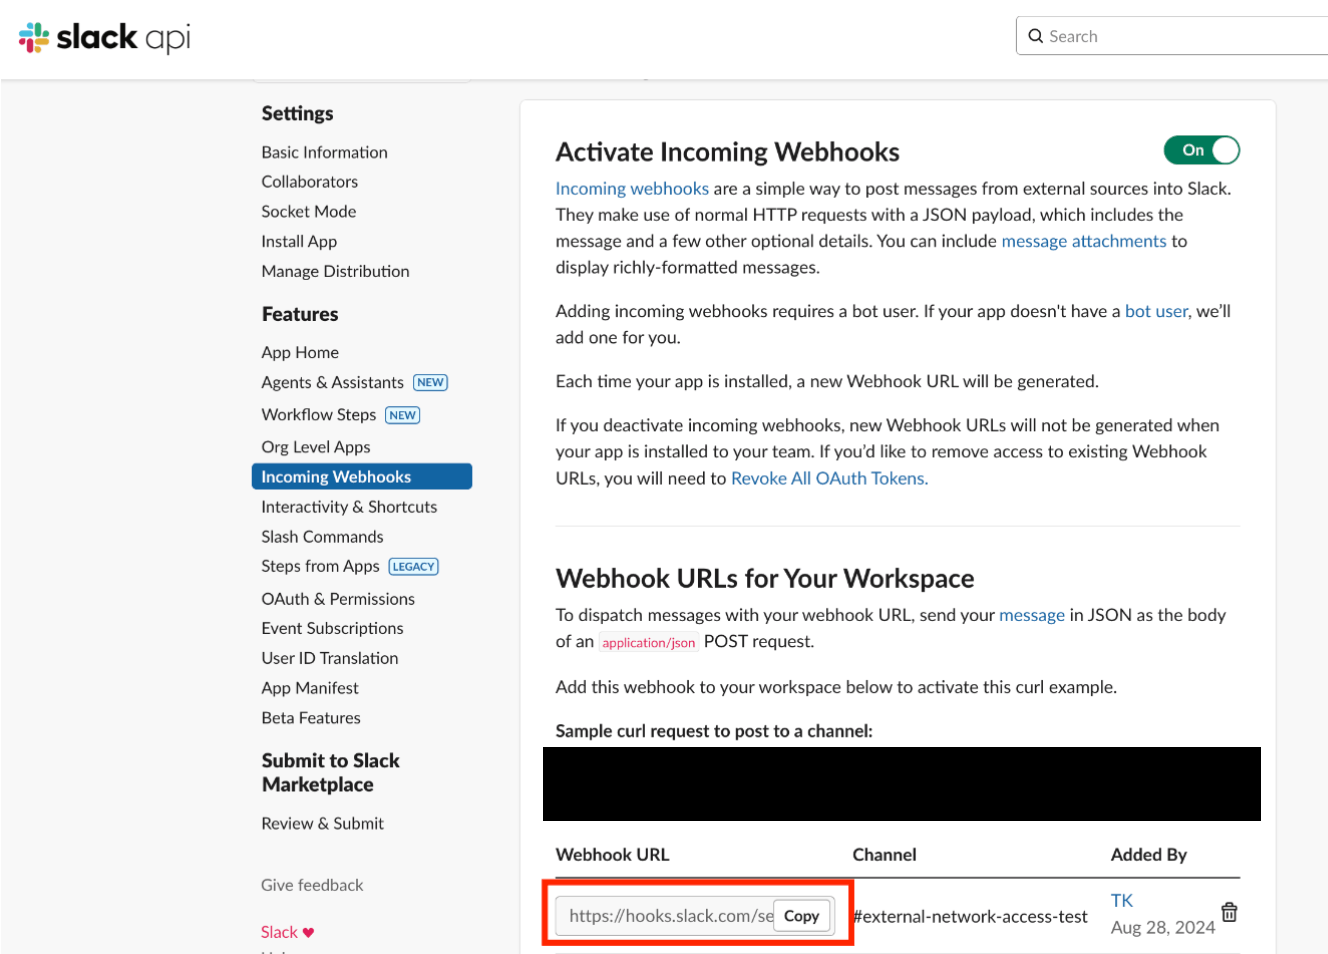Open the message link in webhook instructions
Image resolution: width=1328 pixels, height=954 pixels.
coord(1032,615)
